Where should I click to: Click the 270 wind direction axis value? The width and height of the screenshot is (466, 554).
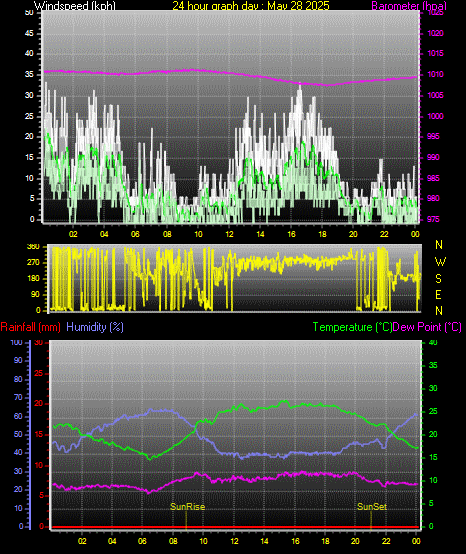pos(33,263)
